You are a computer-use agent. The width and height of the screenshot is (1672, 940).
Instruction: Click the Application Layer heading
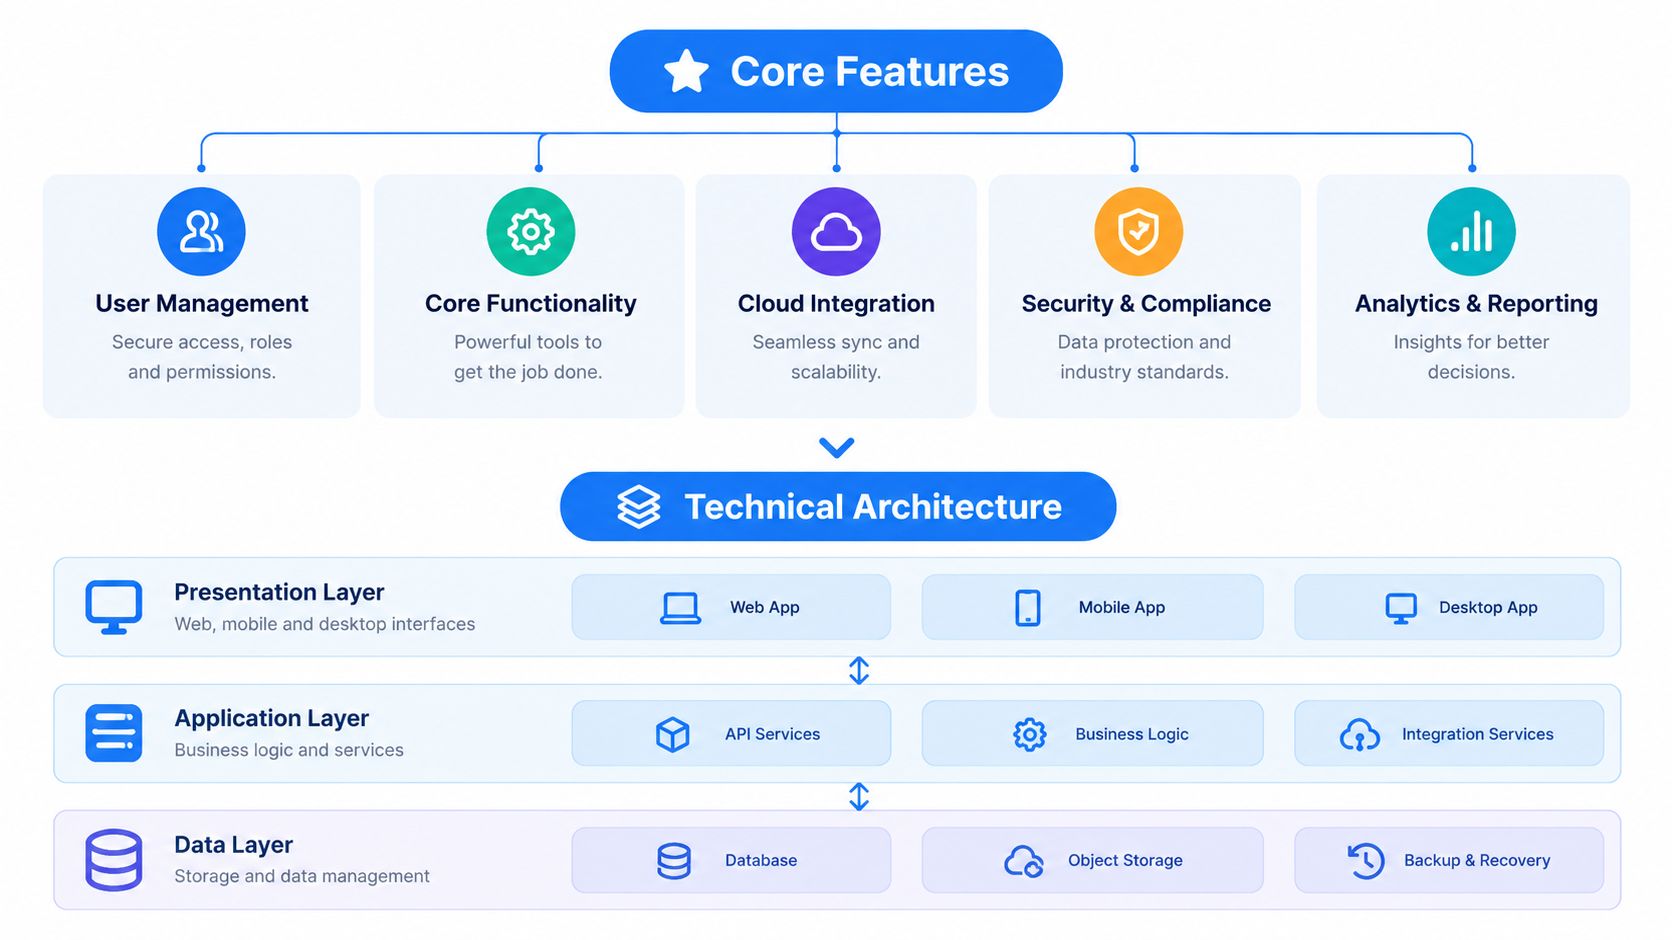[x=271, y=718]
